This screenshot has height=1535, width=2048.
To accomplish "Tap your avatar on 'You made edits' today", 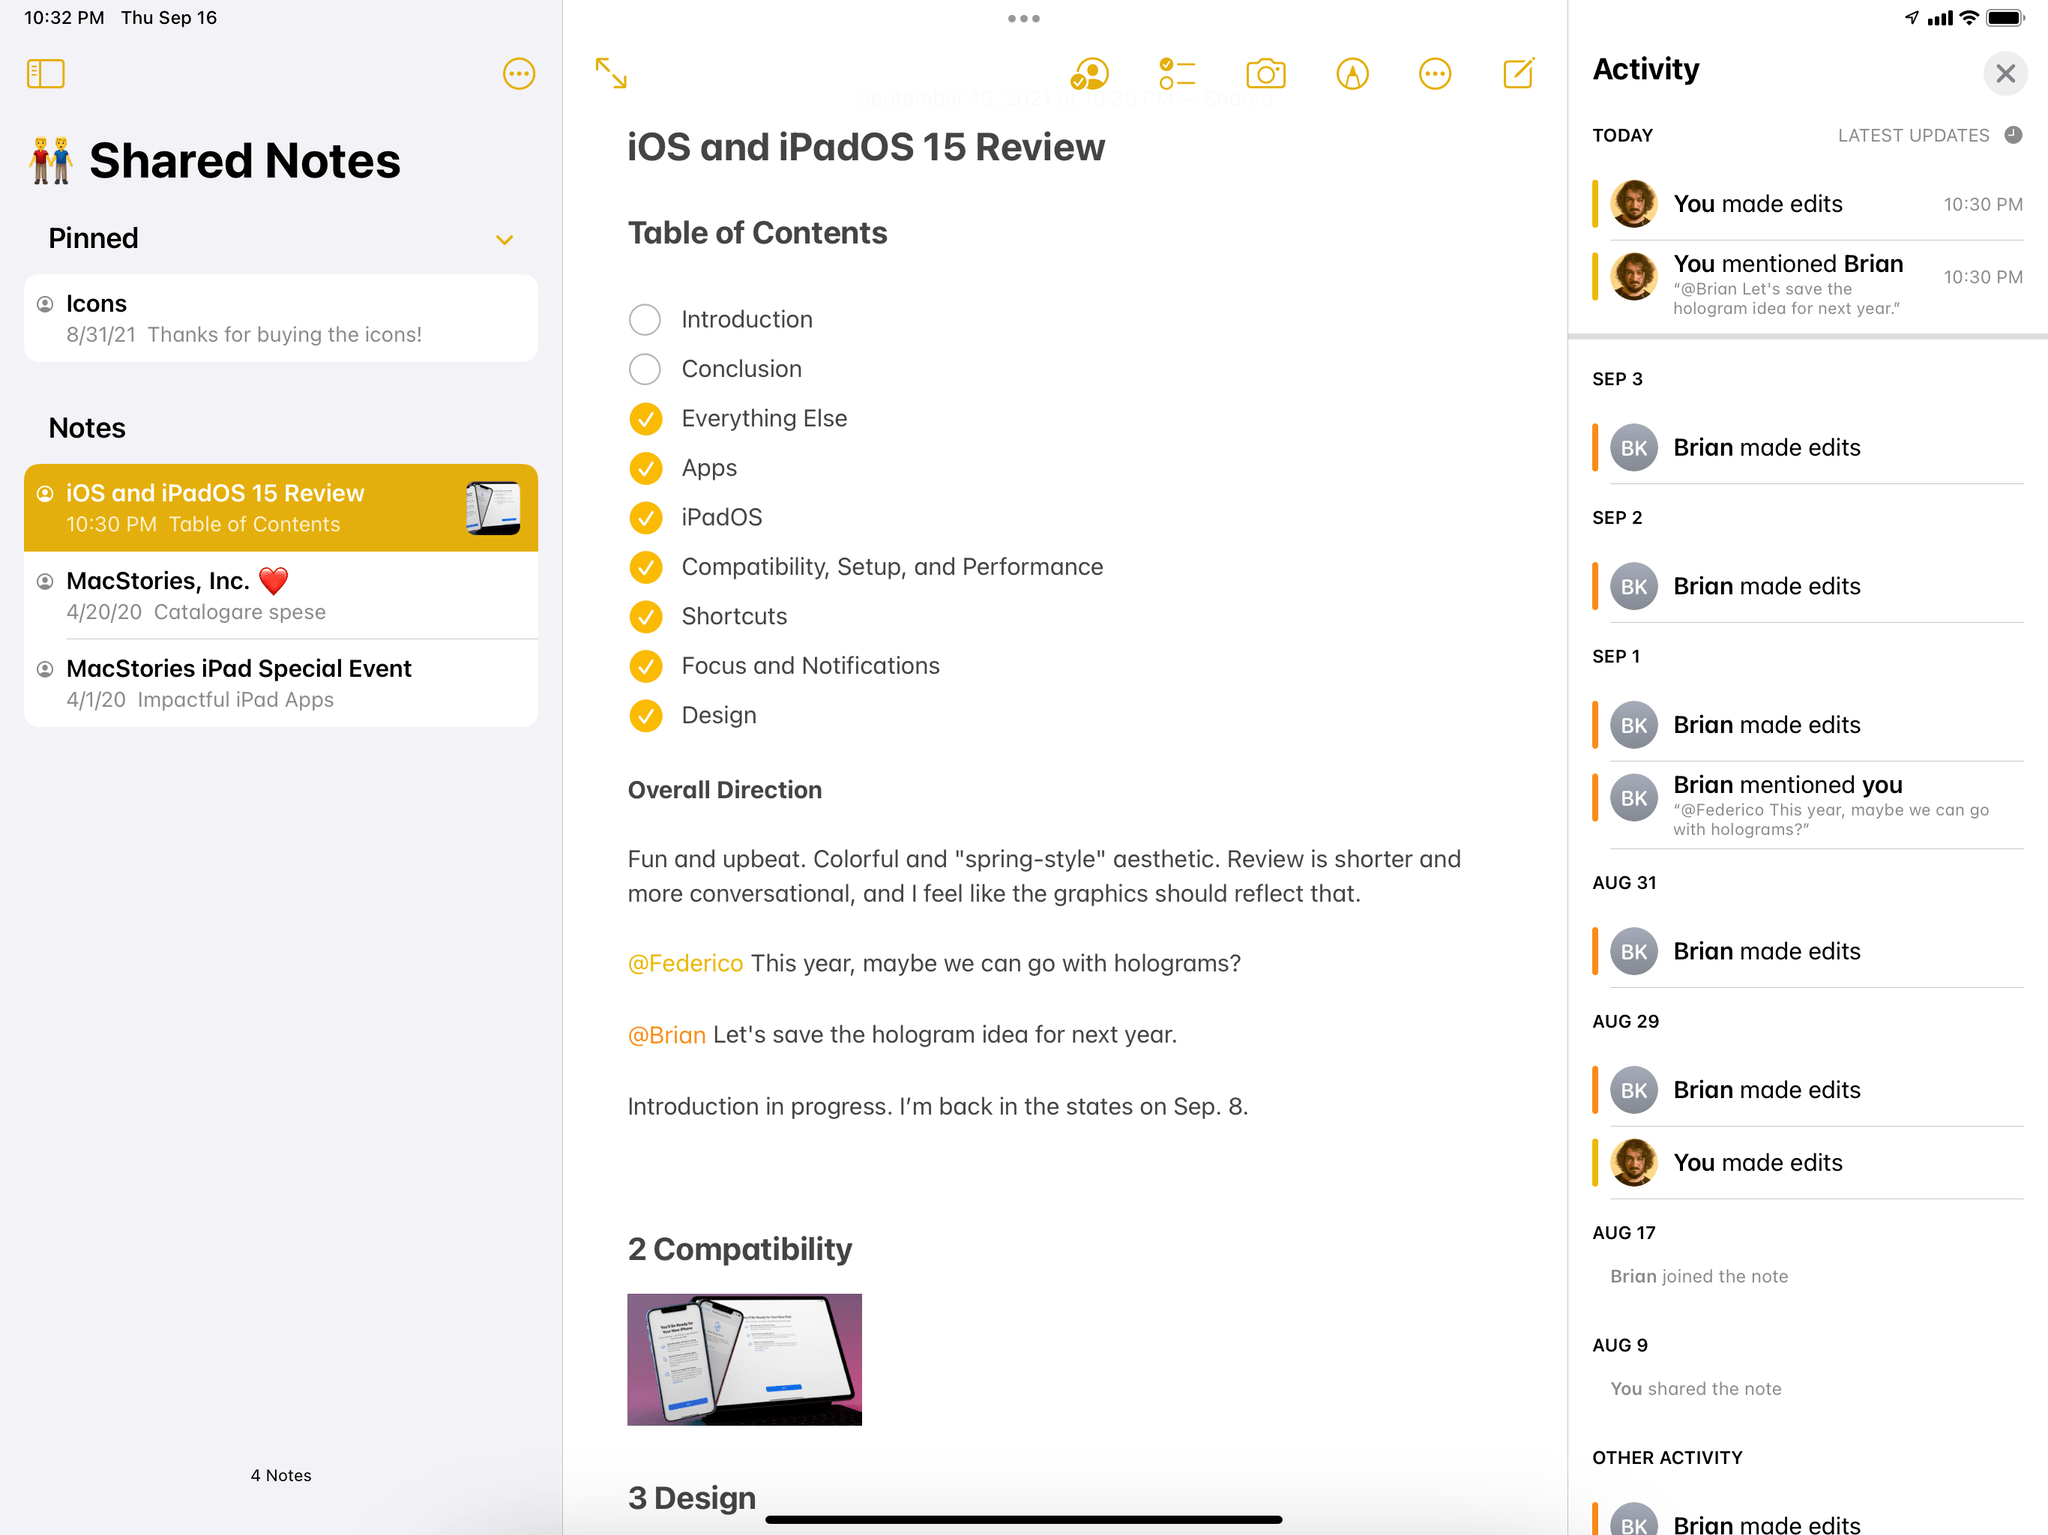I will [x=1634, y=203].
